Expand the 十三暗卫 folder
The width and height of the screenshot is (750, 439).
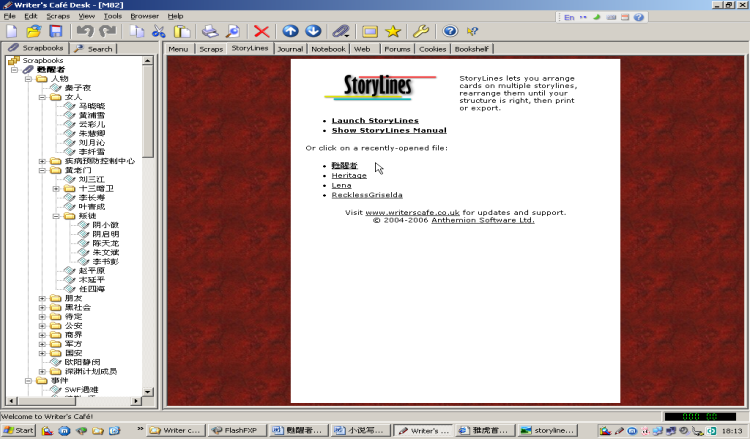tap(56, 188)
